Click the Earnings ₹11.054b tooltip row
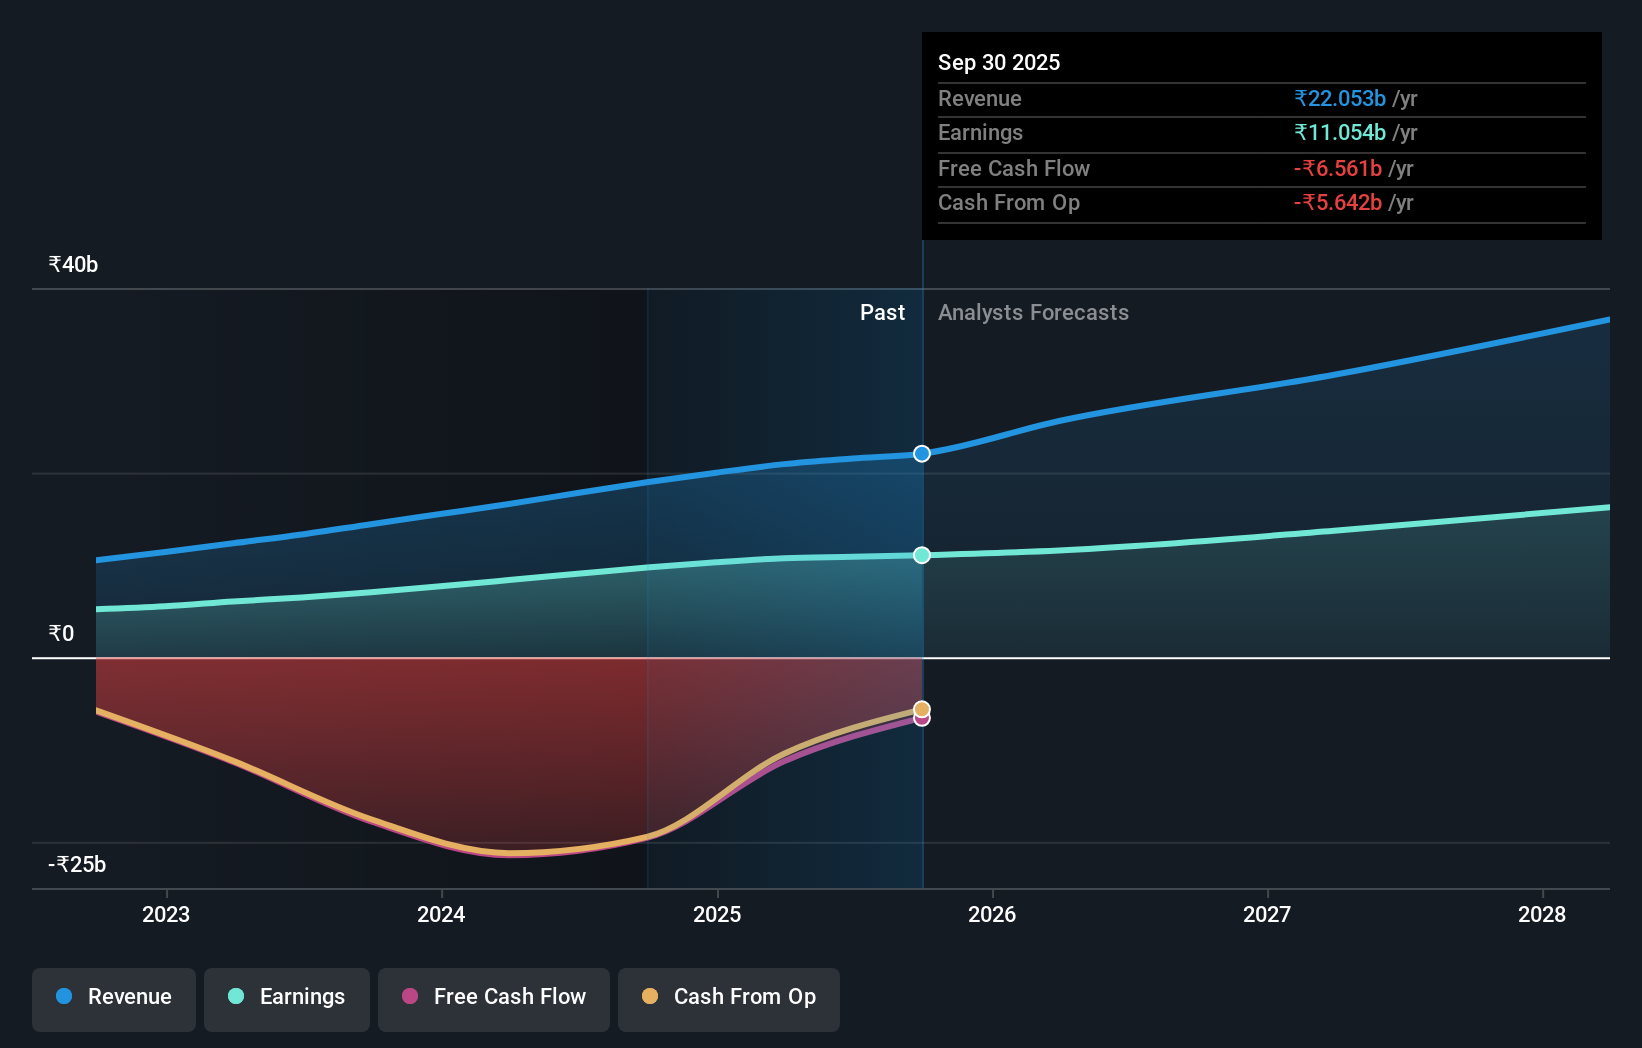 pyautogui.click(x=1341, y=132)
